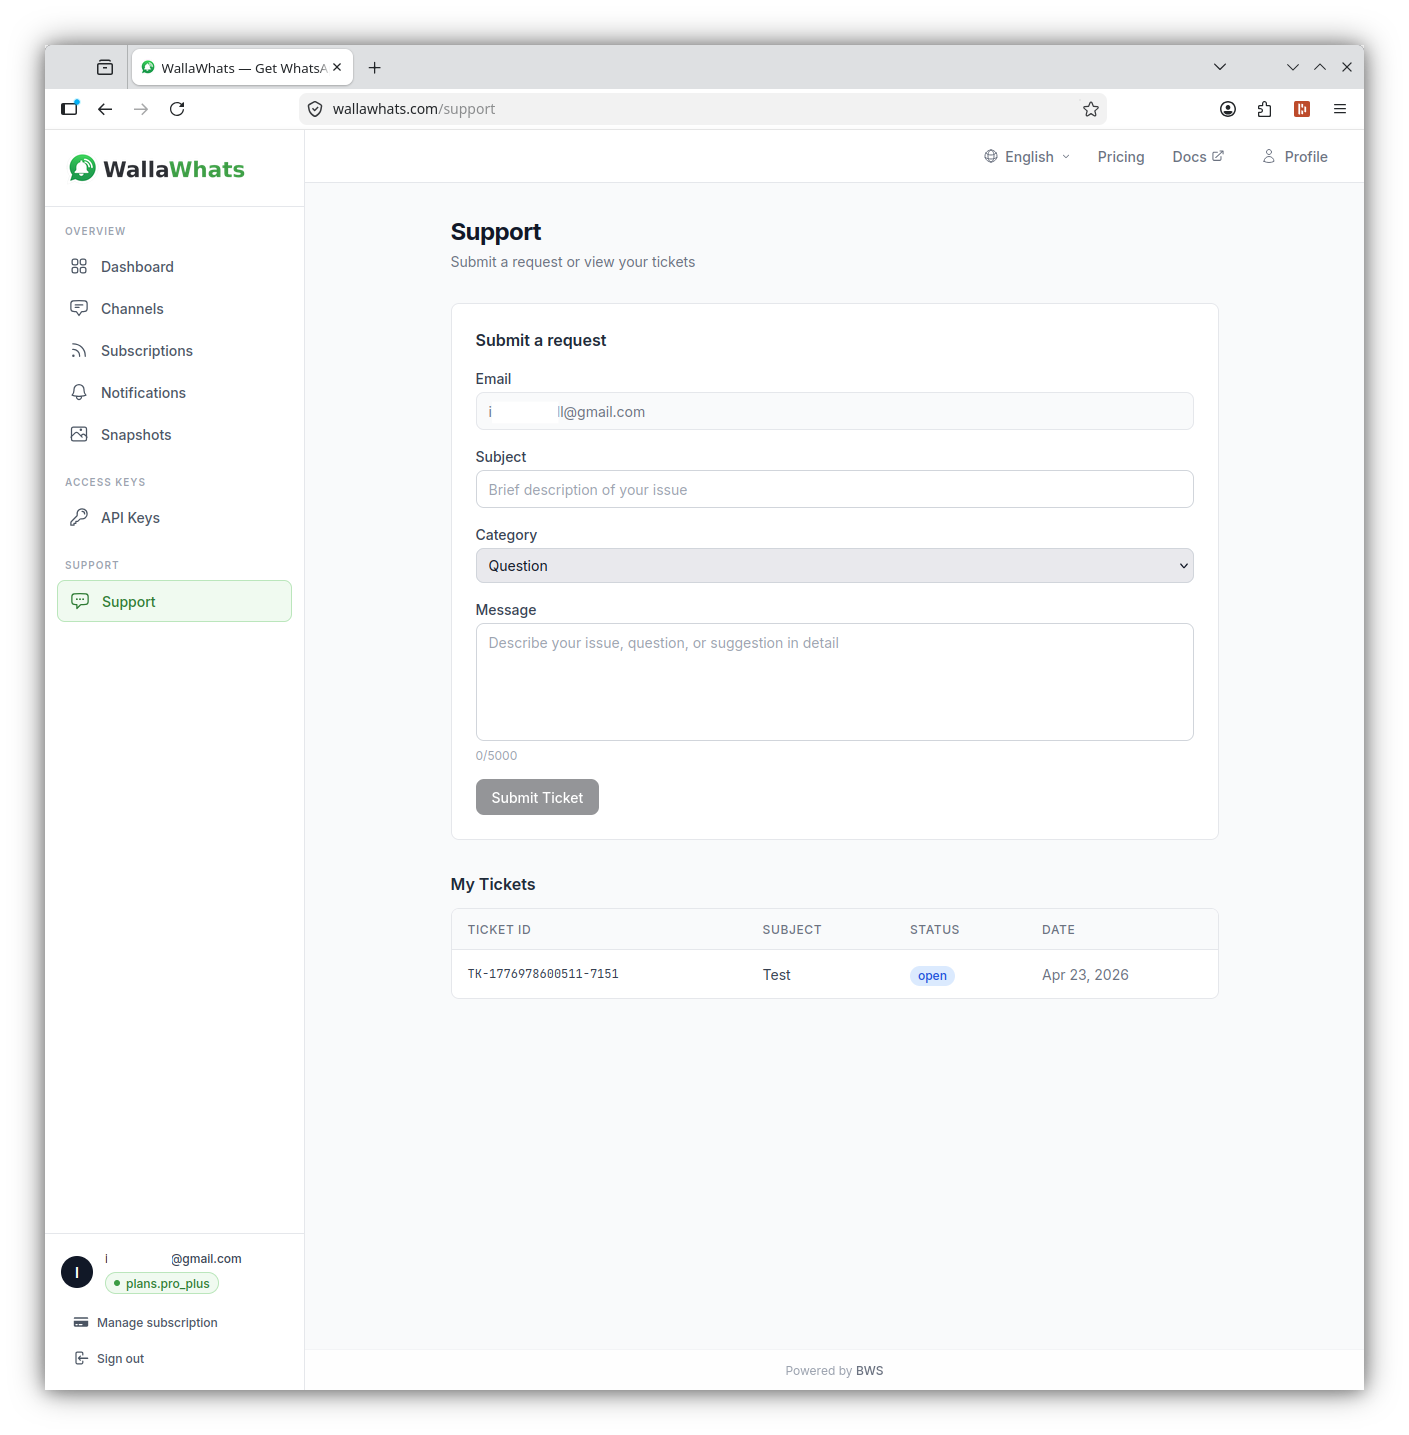Click the recent browsing icon left of the tab
This screenshot has height=1435, width=1409.
105,68
